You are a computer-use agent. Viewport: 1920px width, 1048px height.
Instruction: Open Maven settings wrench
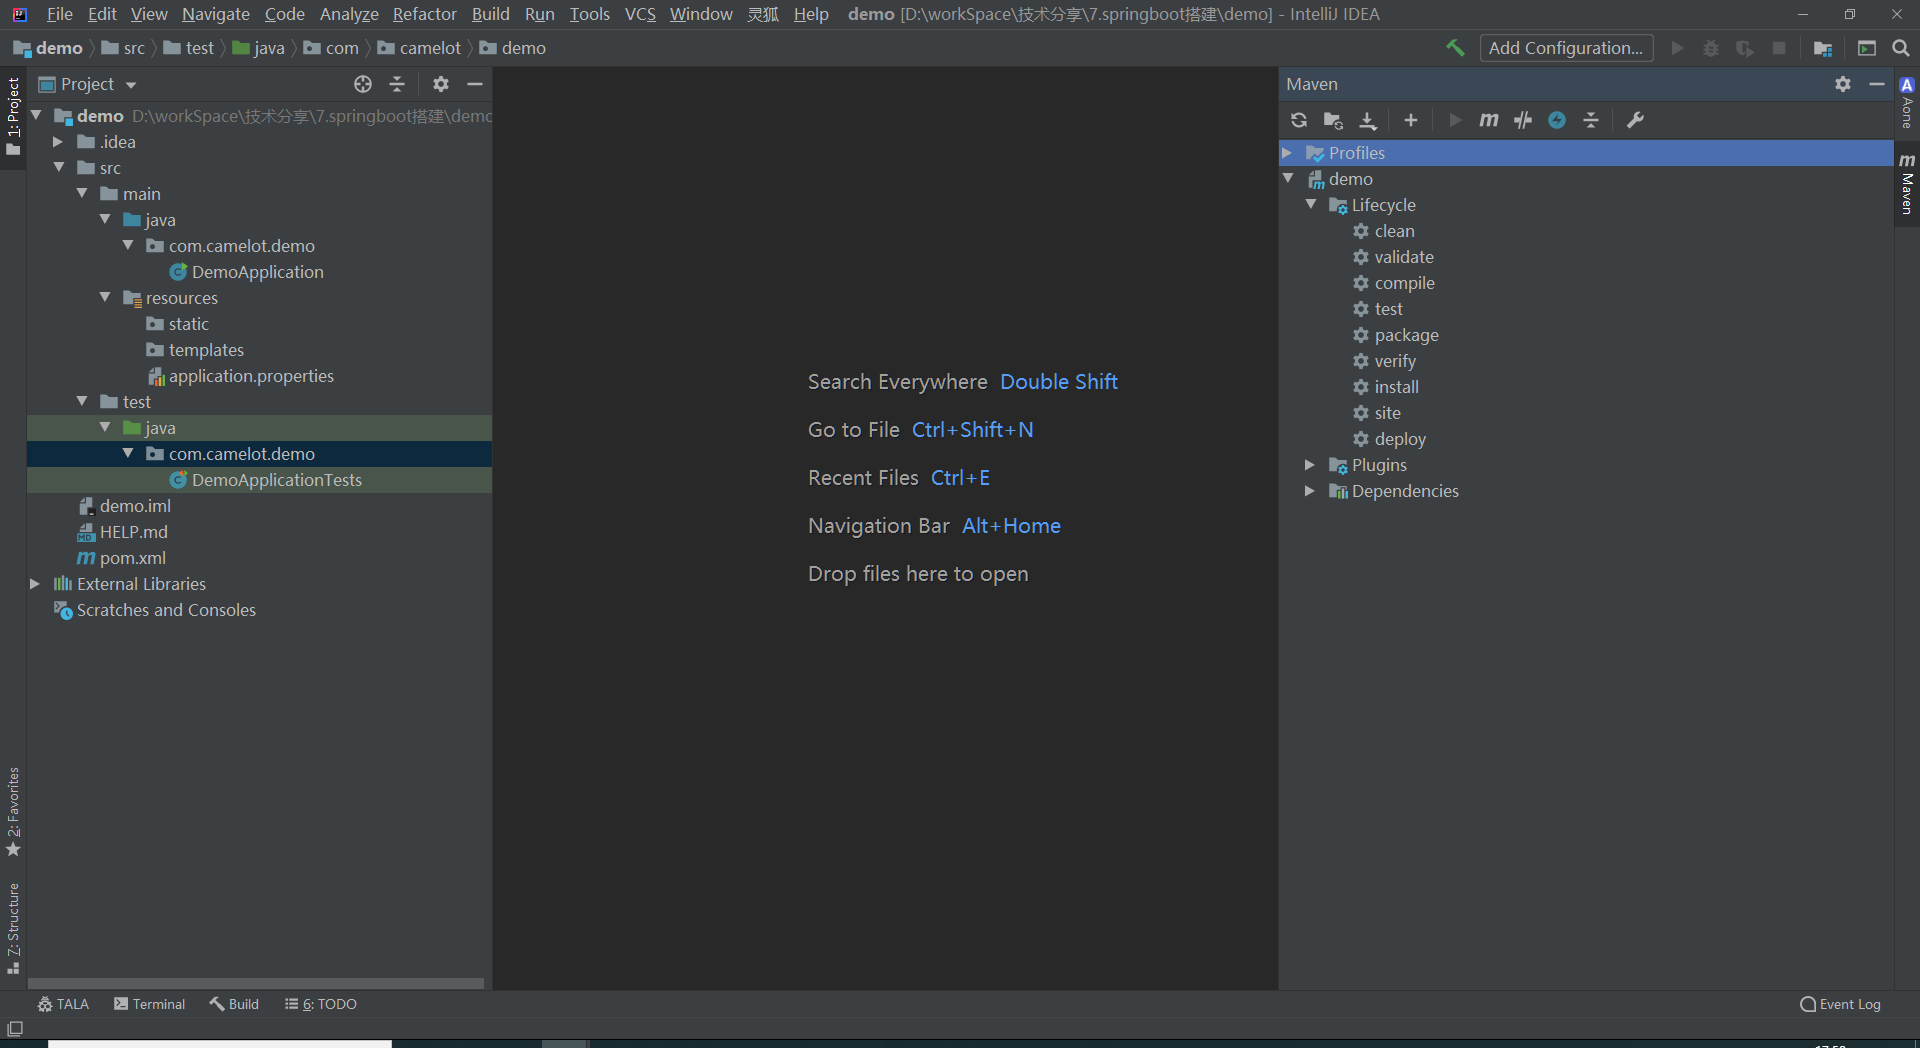point(1635,120)
